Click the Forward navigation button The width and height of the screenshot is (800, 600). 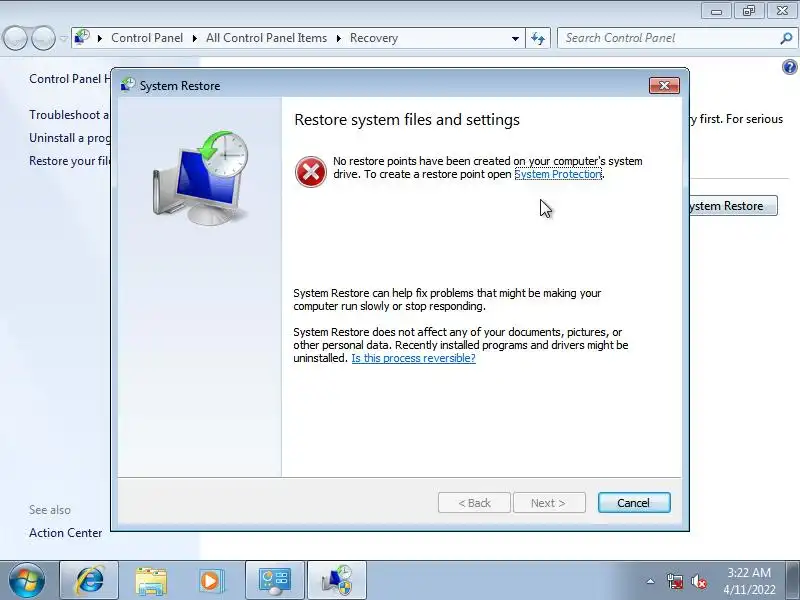point(43,38)
